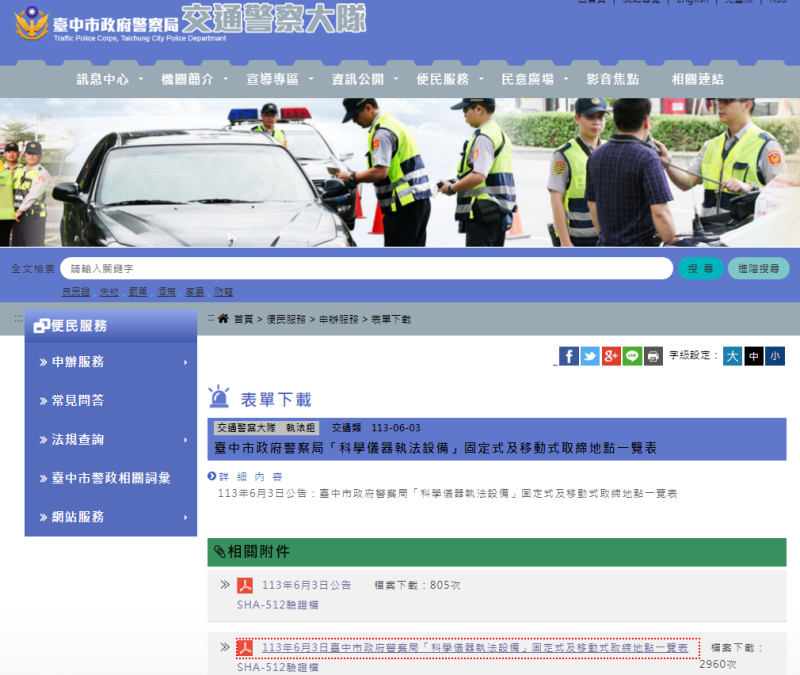This screenshot has width=800, height=675.
Task: Open the 進階搜尋 advanced search
Action: 758,269
